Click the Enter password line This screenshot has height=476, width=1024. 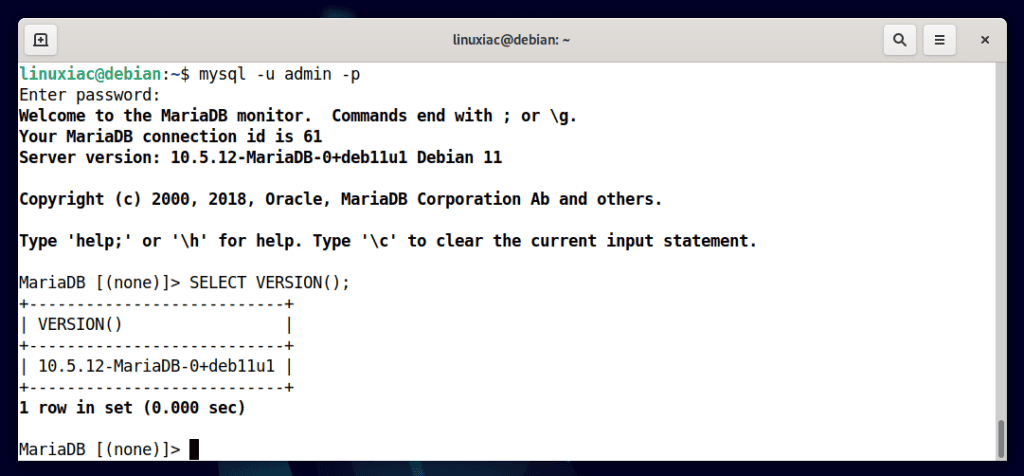pyautogui.click(x=89, y=95)
